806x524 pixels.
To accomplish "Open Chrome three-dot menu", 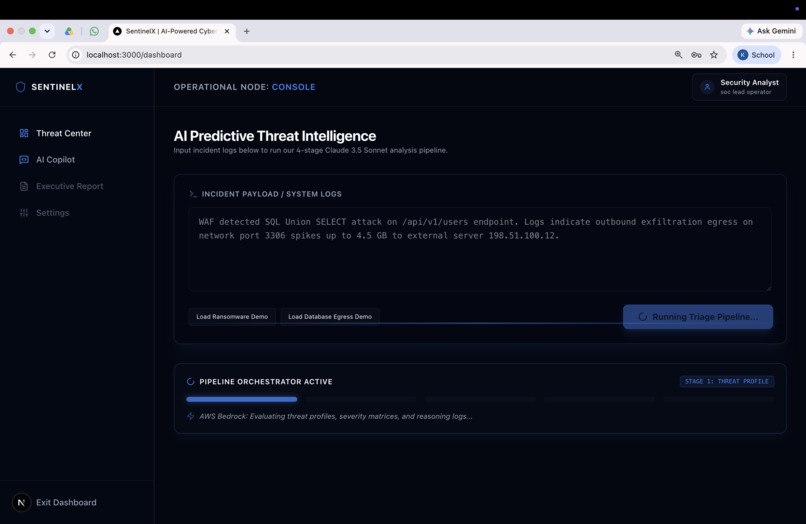I will pyautogui.click(x=793, y=55).
